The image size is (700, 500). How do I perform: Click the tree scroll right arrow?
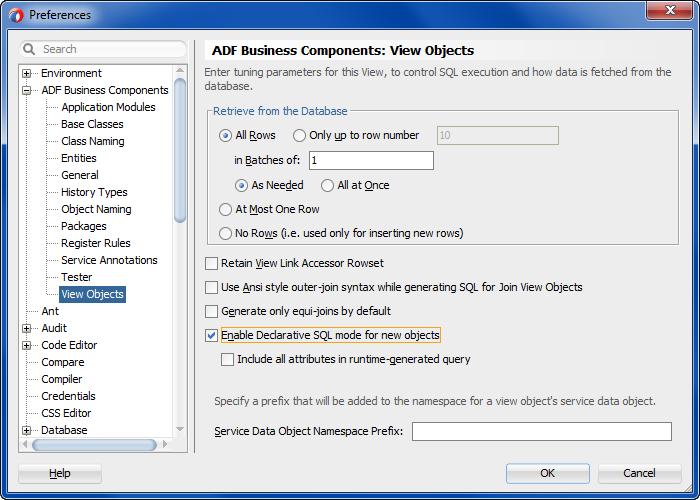pos(165,445)
